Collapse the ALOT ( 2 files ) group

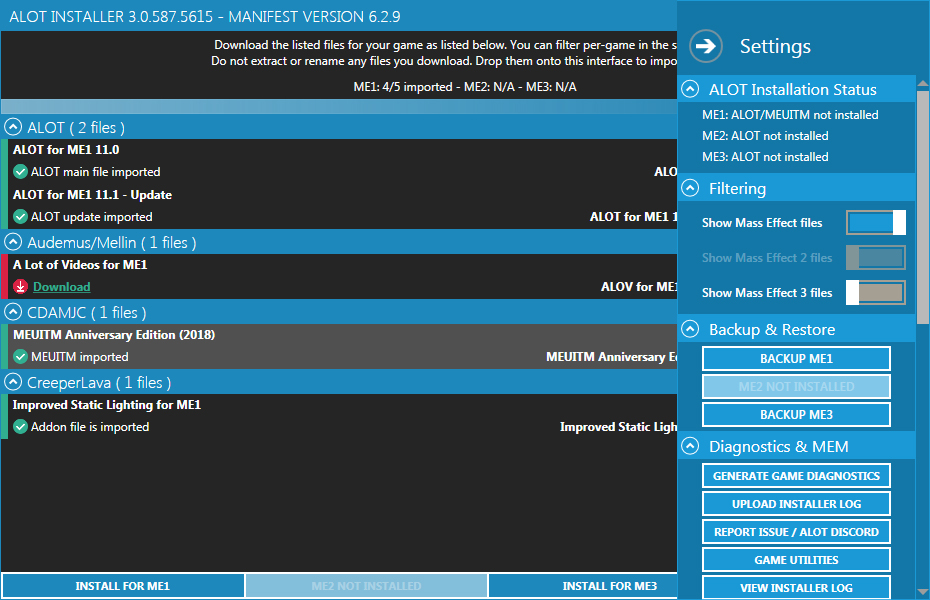(13, 127)
